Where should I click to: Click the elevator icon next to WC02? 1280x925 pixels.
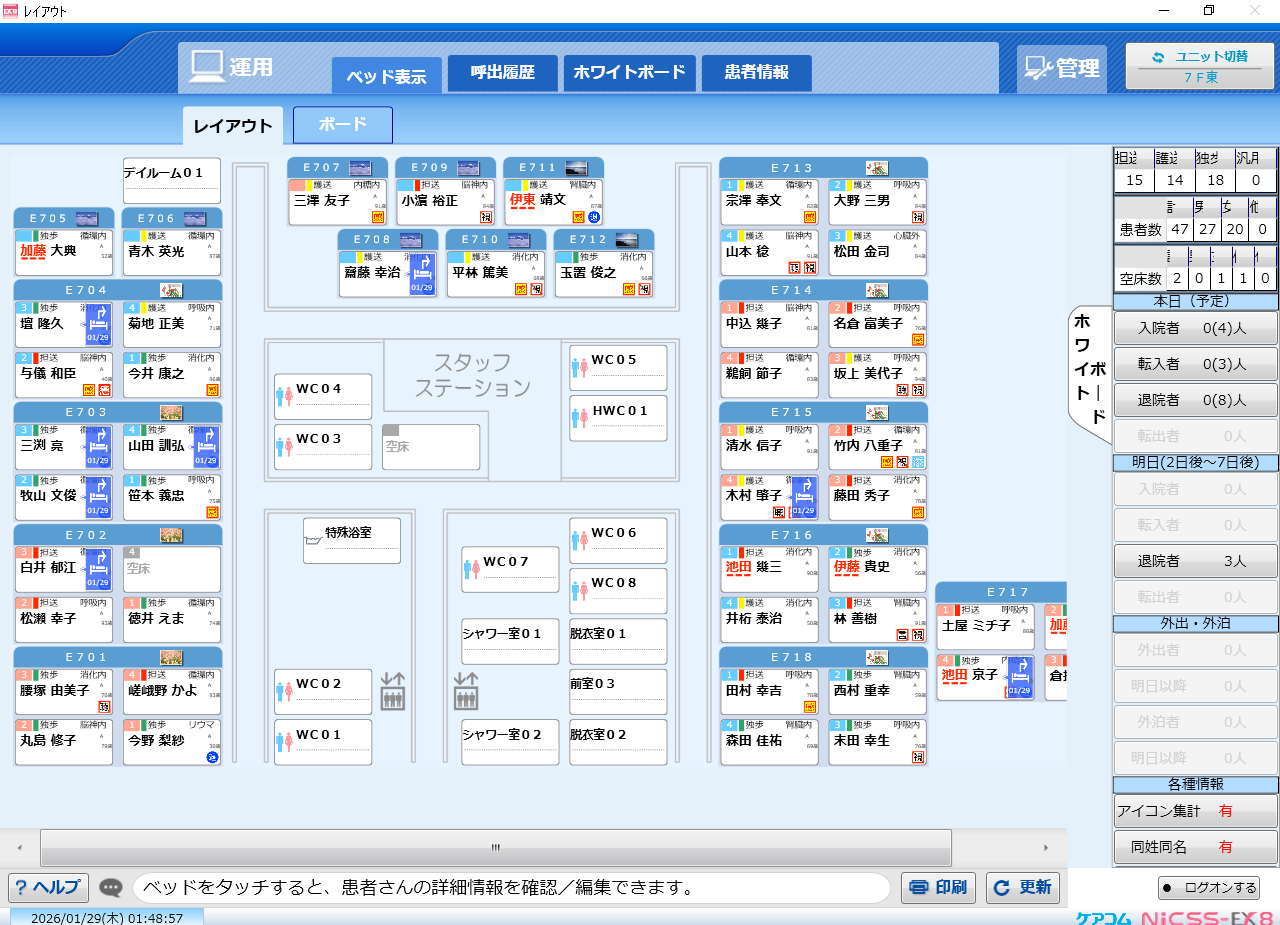tap(393, 690)
